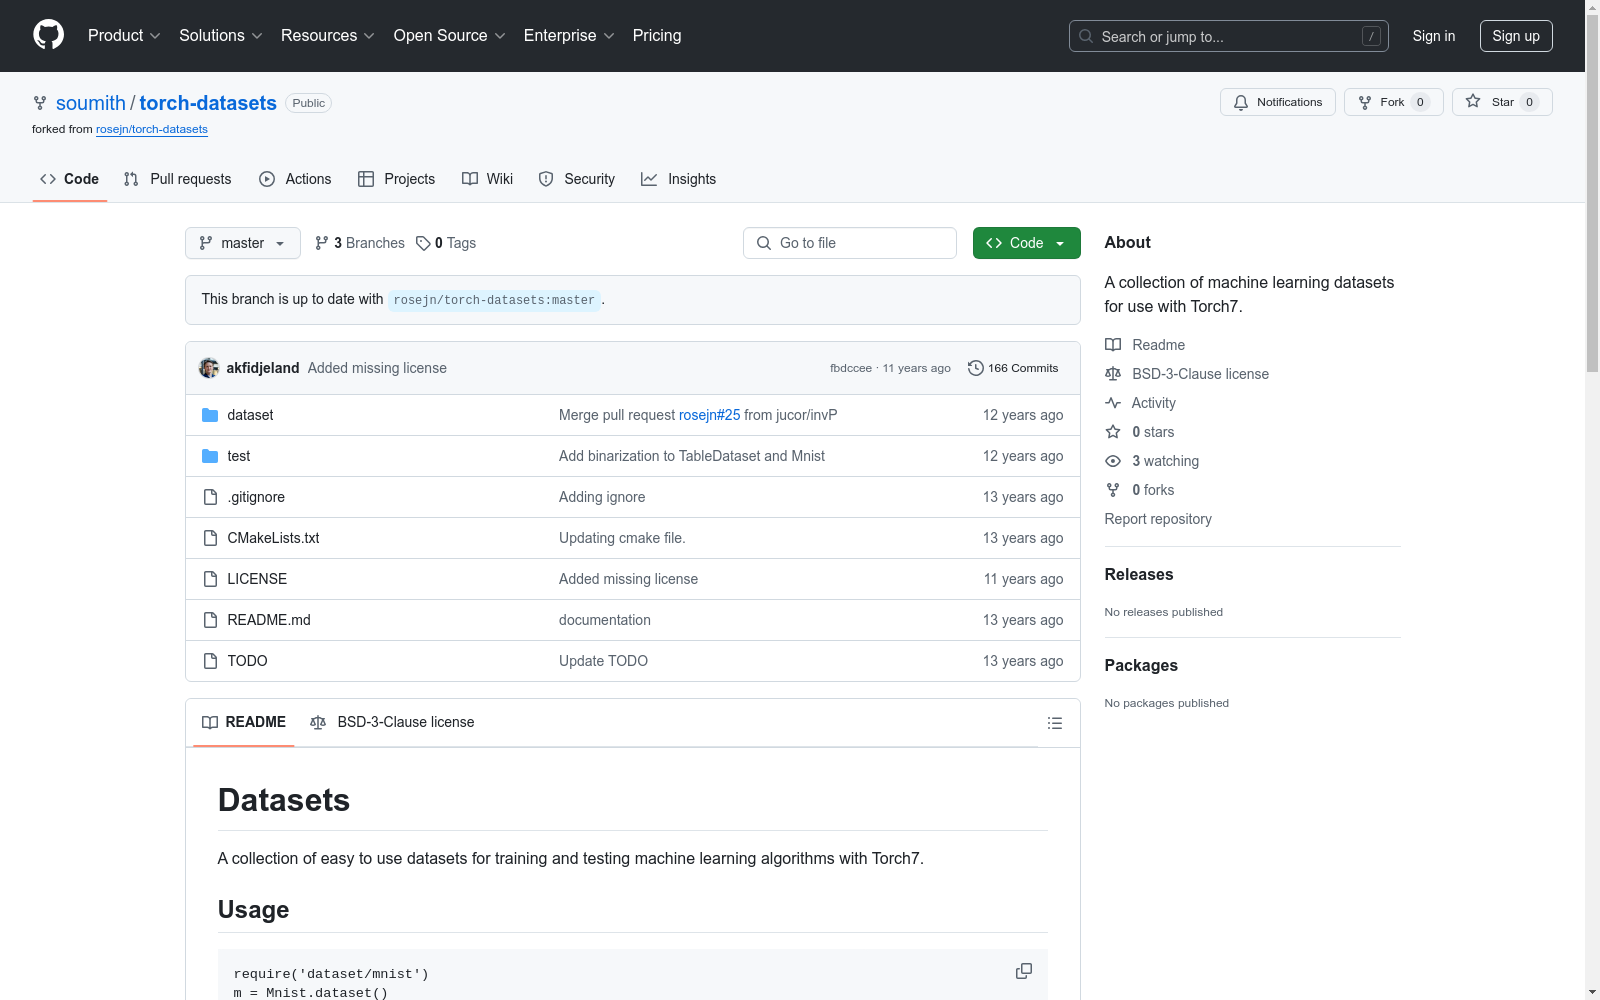1600x1000 pixels.
Task: Click the README.md file icon
Action: click(210, 620)
